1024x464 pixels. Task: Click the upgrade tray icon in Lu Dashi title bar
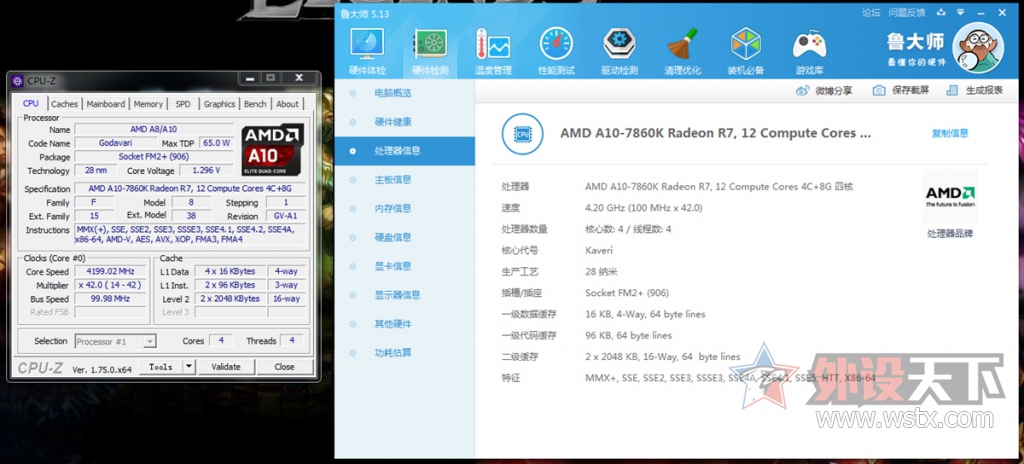coord(941,12)
